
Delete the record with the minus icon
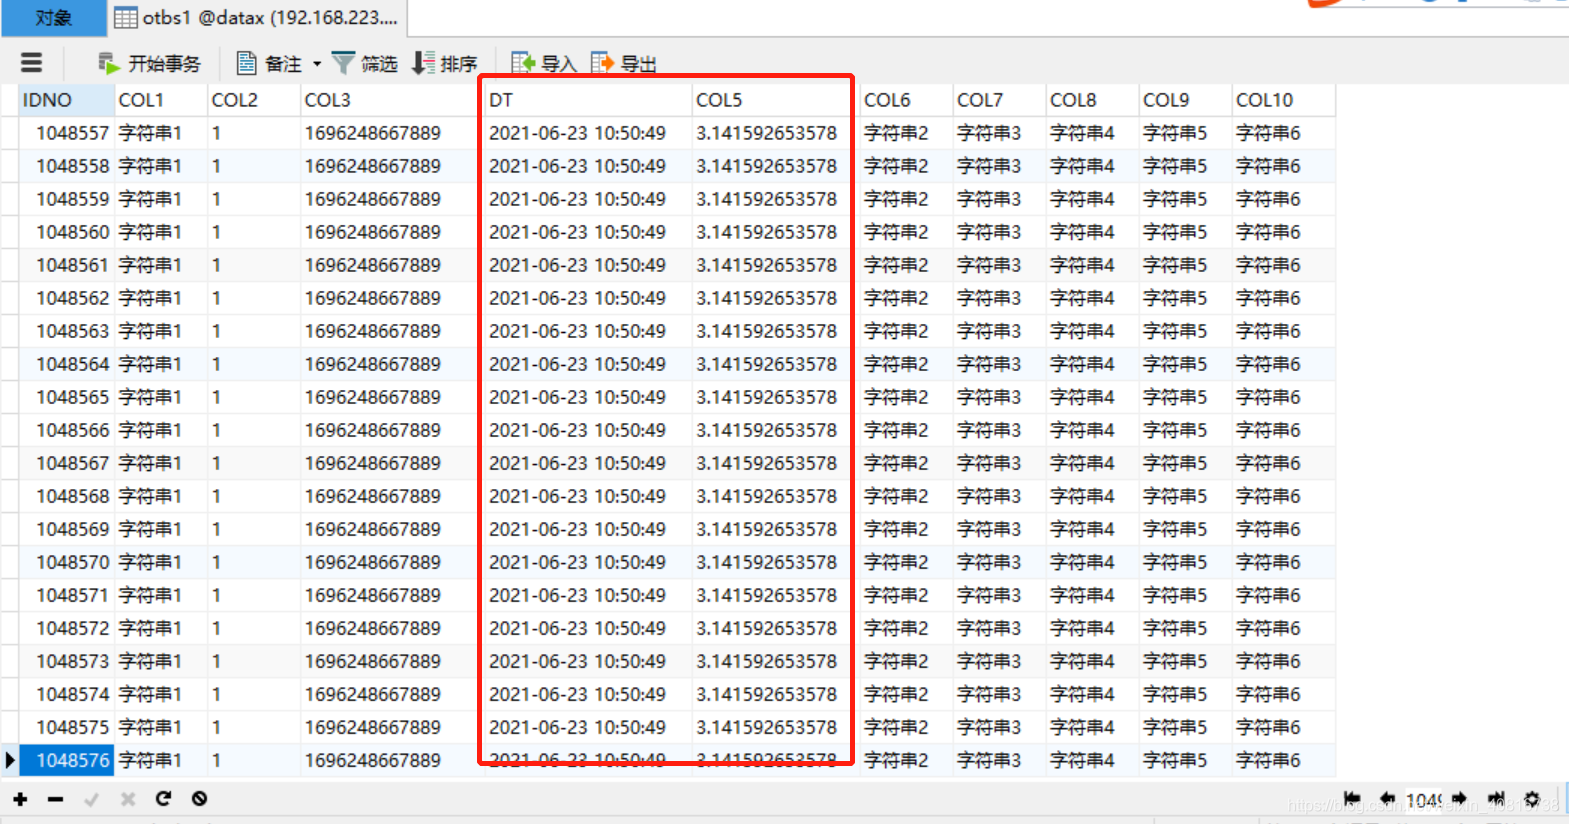click(56, 799)
